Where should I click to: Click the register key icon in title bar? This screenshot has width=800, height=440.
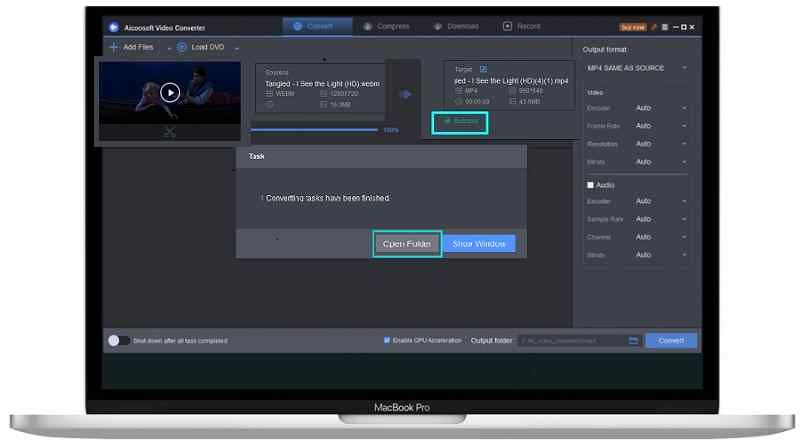coord(654,27)
